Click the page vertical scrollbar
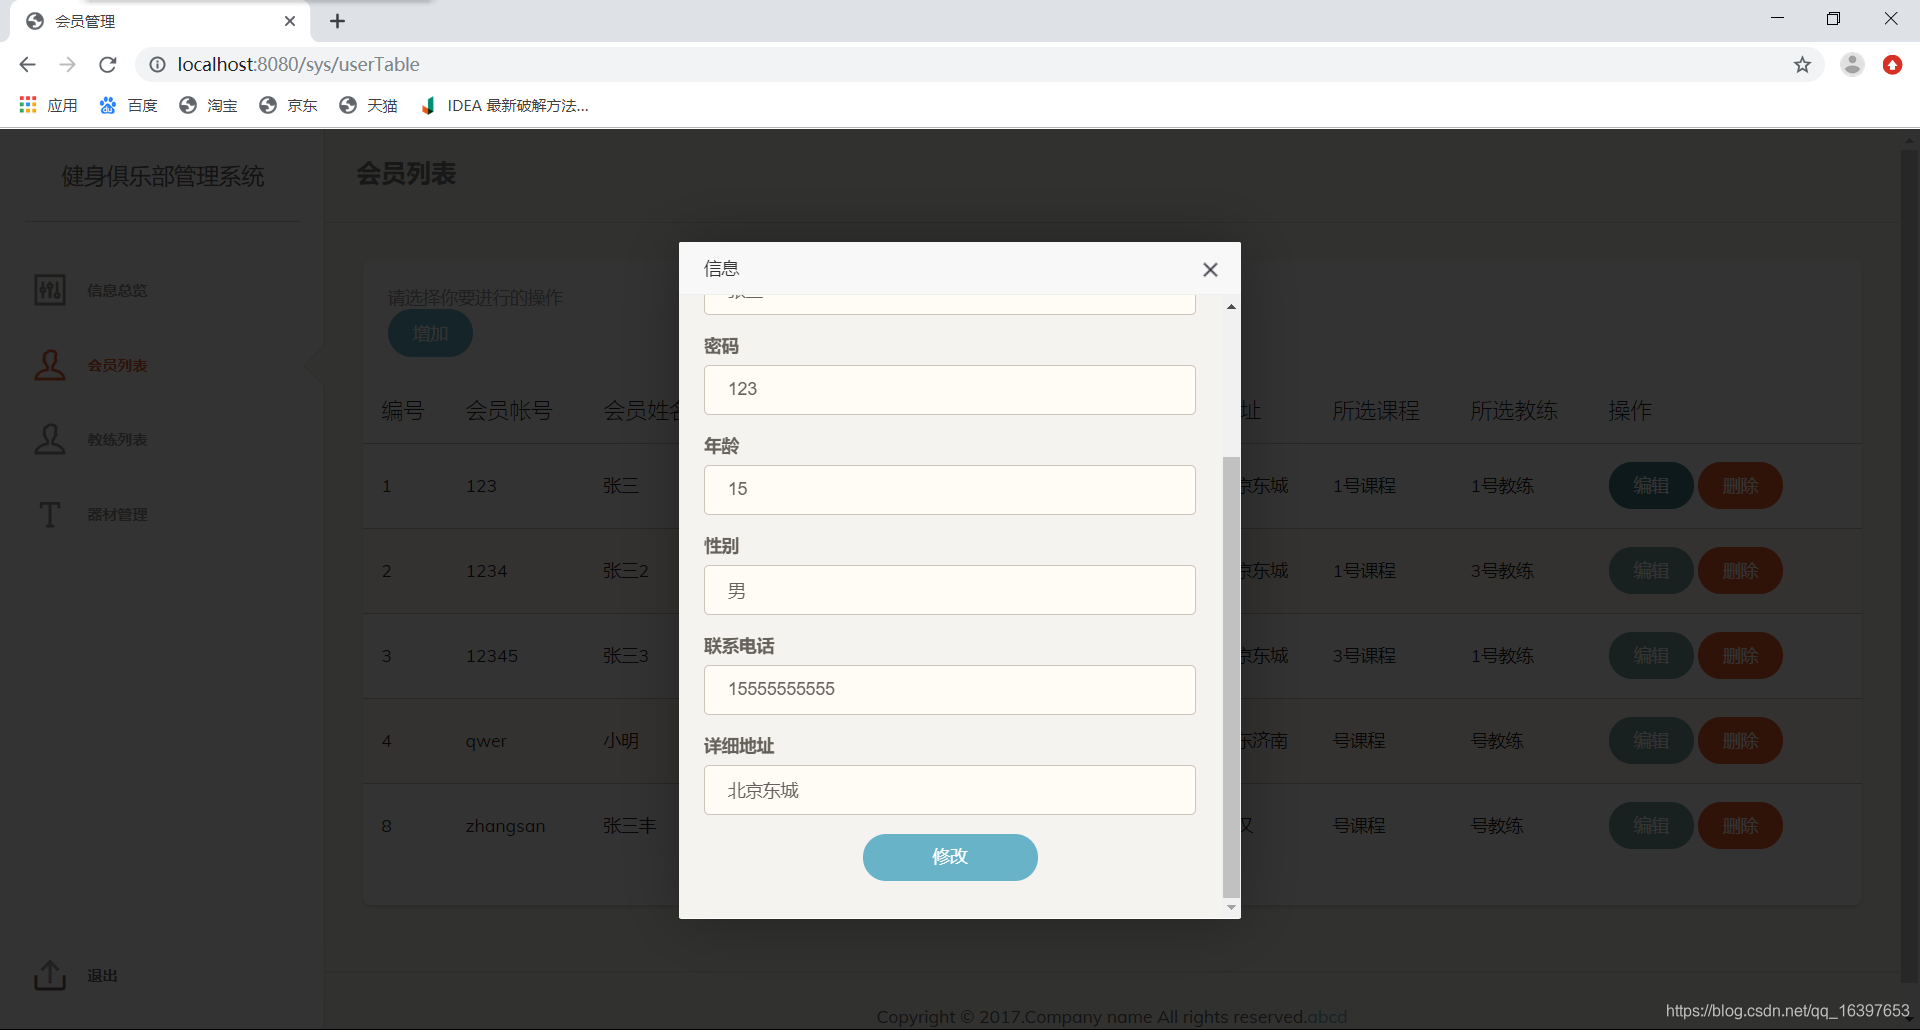Screen dimensions: 1920x1030 [1909, 565]
